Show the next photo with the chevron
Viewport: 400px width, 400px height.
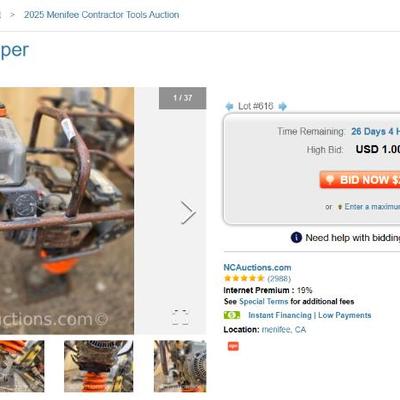[188, 212]
